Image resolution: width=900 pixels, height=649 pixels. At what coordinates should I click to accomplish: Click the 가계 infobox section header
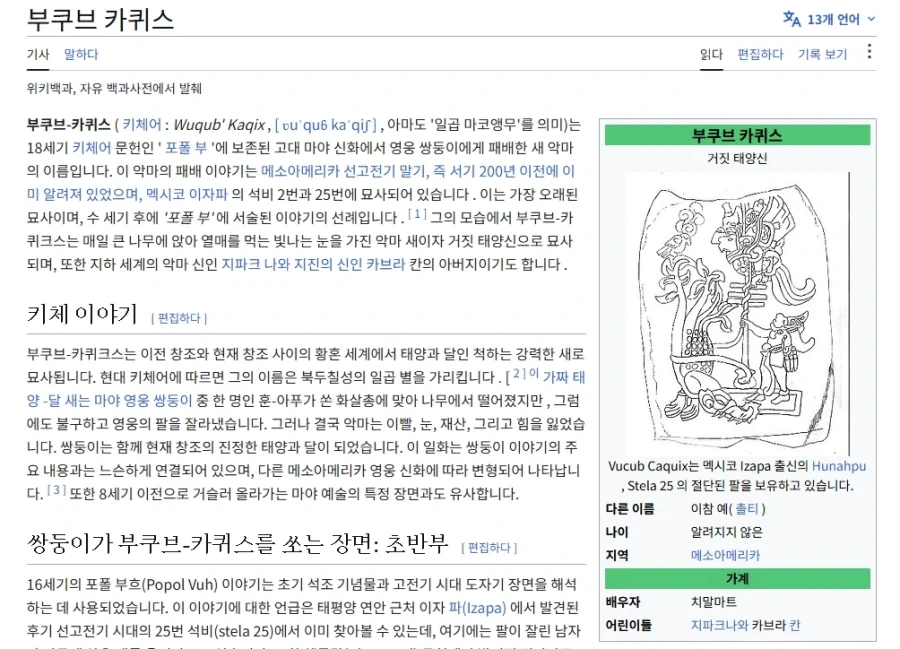tap(737, 578)
